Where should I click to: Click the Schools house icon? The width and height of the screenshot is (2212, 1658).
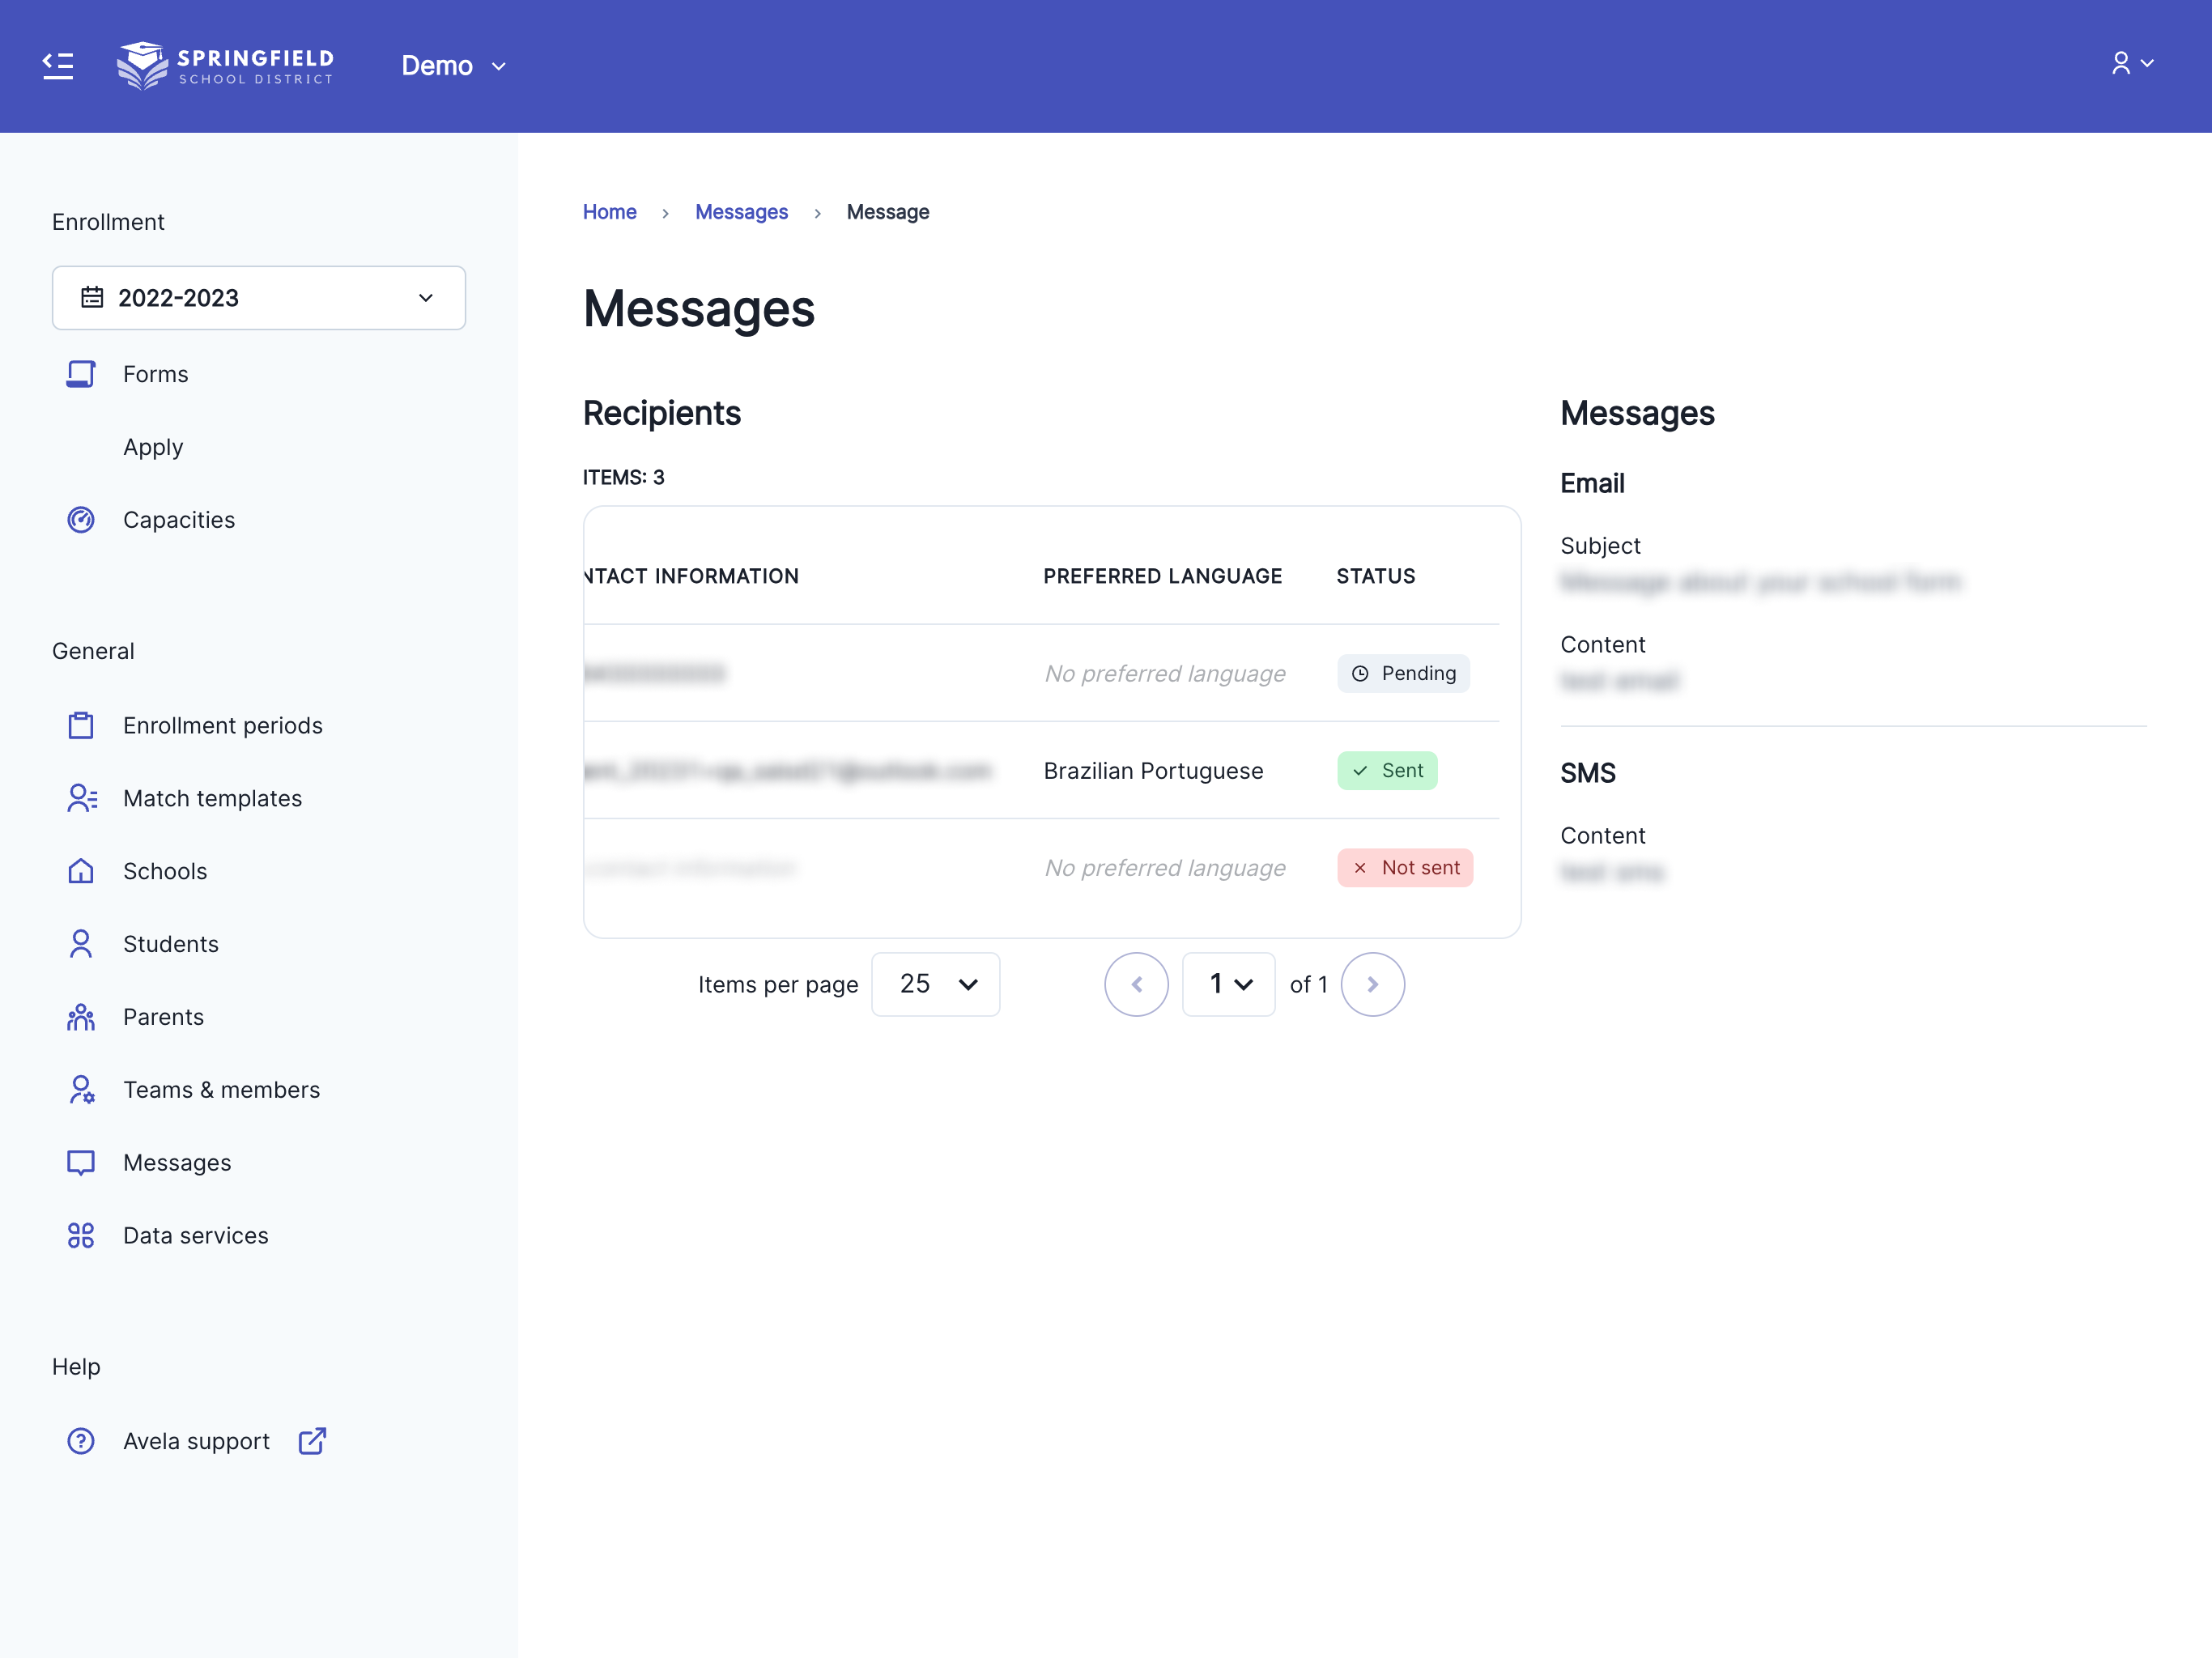80,871
